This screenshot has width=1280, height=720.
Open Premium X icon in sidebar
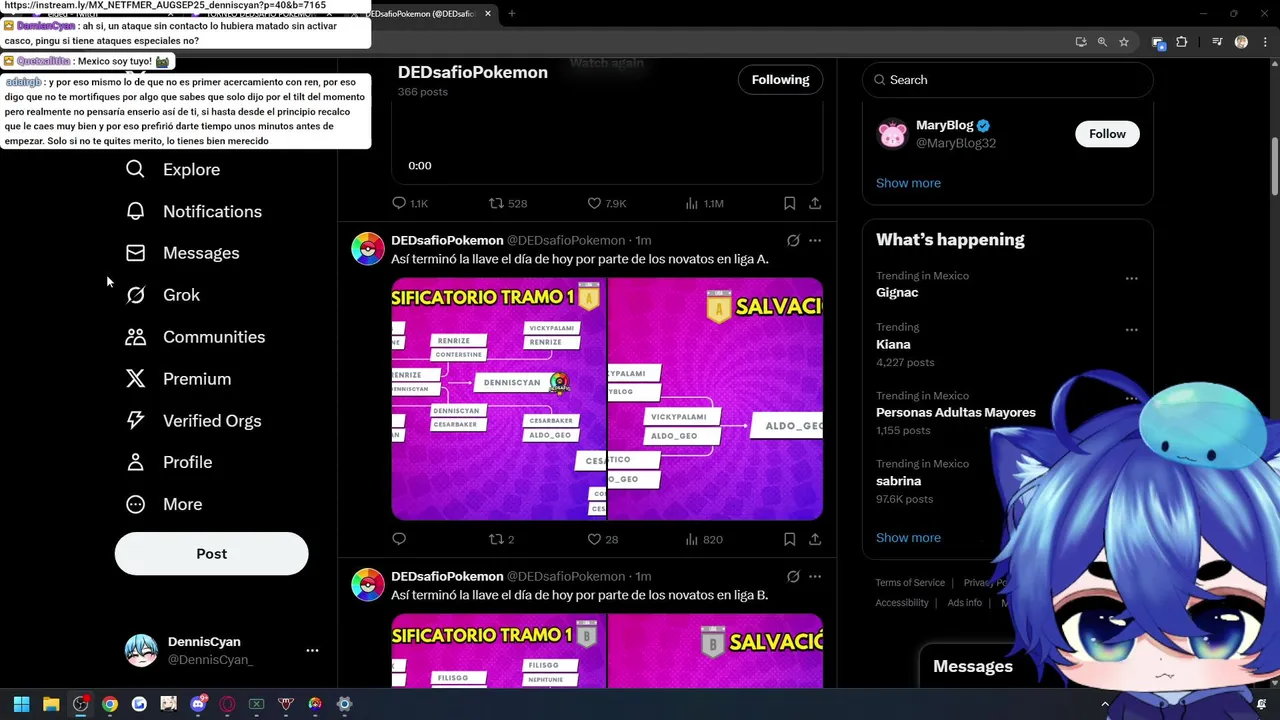coord(135,379)
